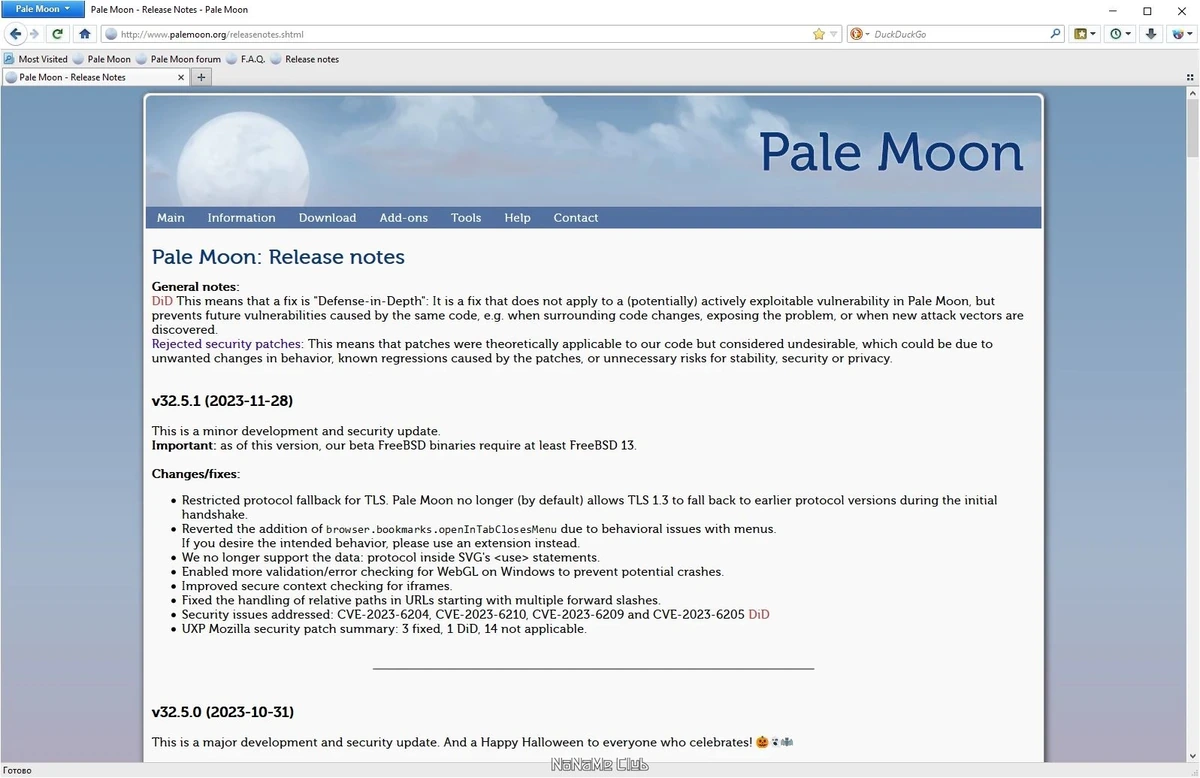Bookmark this page with the star icon
1200x778 pixels.
click(819, 34)
